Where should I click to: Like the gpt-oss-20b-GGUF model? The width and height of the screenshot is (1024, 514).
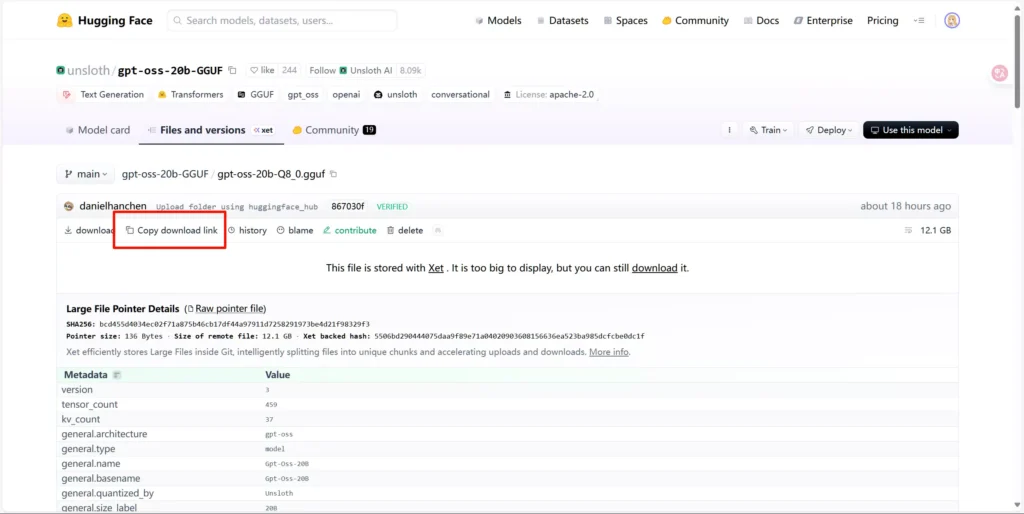[263, 70]
